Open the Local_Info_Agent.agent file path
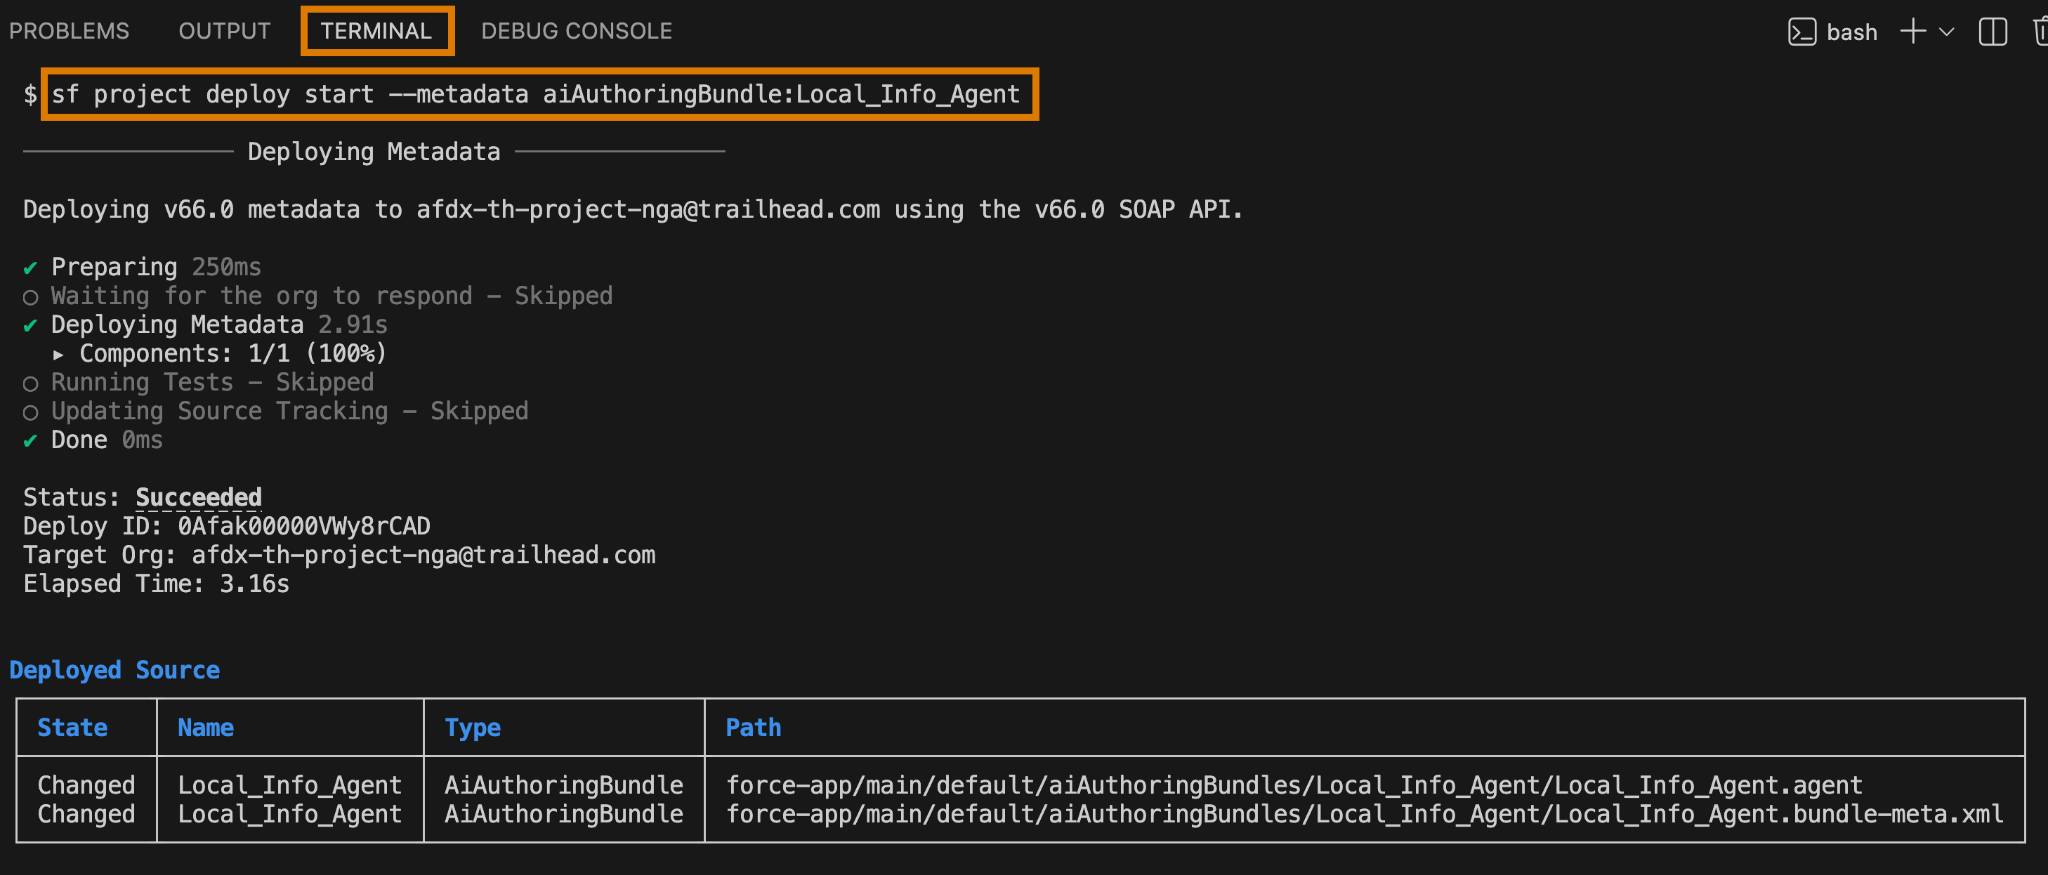The image size is (2048, 875). point(1294,785)
